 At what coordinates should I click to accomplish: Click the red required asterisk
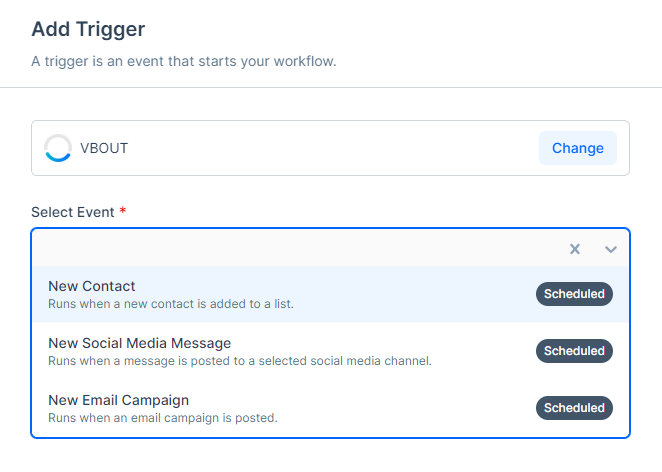123,210
